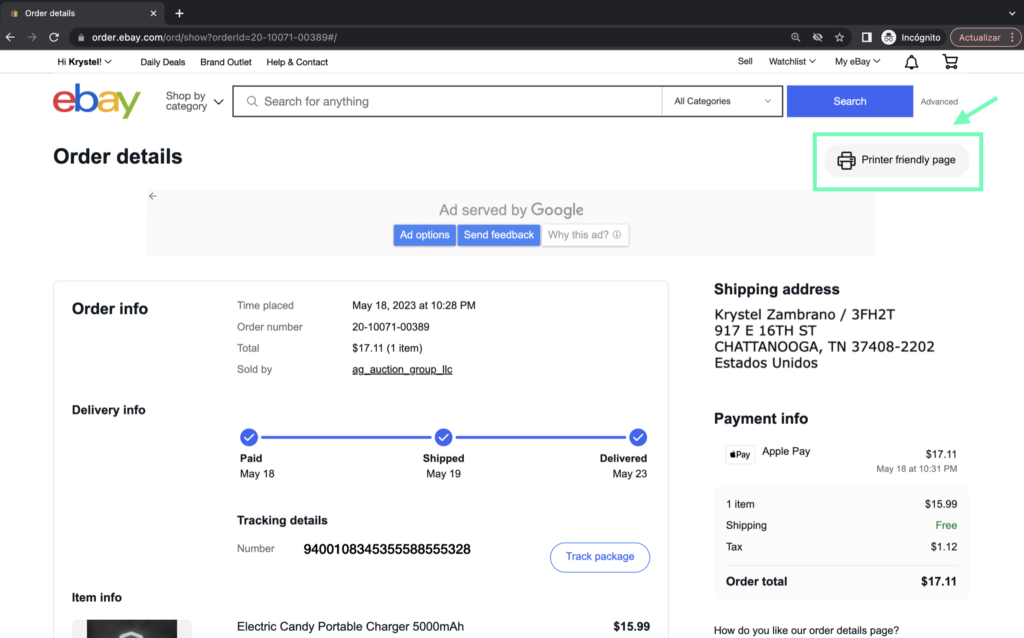Bookmark this page with the star icon
This screenshot has height=638, width=1024.
tap(840, 37)
